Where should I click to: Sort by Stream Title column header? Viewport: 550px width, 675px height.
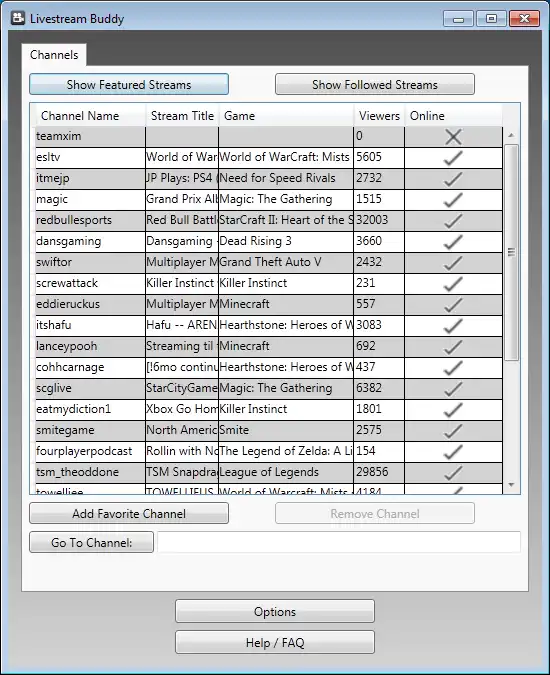pyautogui.click(x=182, y=115)
